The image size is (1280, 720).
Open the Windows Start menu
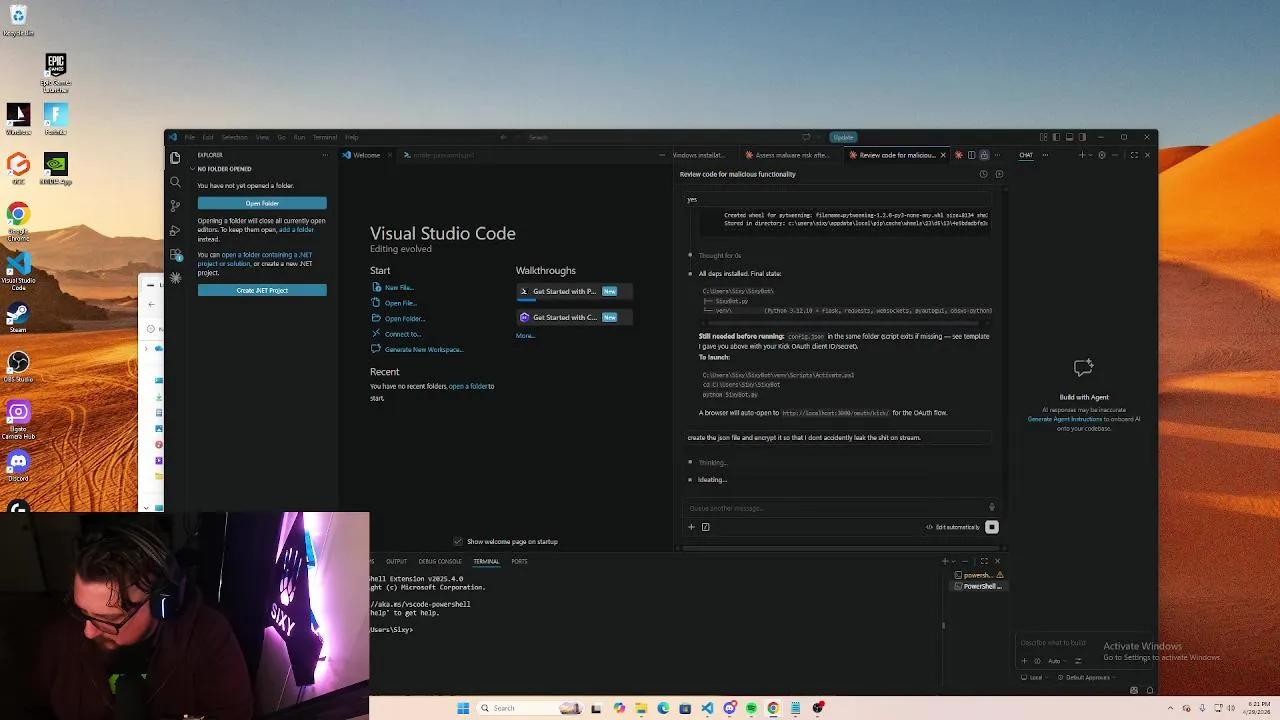click(463, 708)
